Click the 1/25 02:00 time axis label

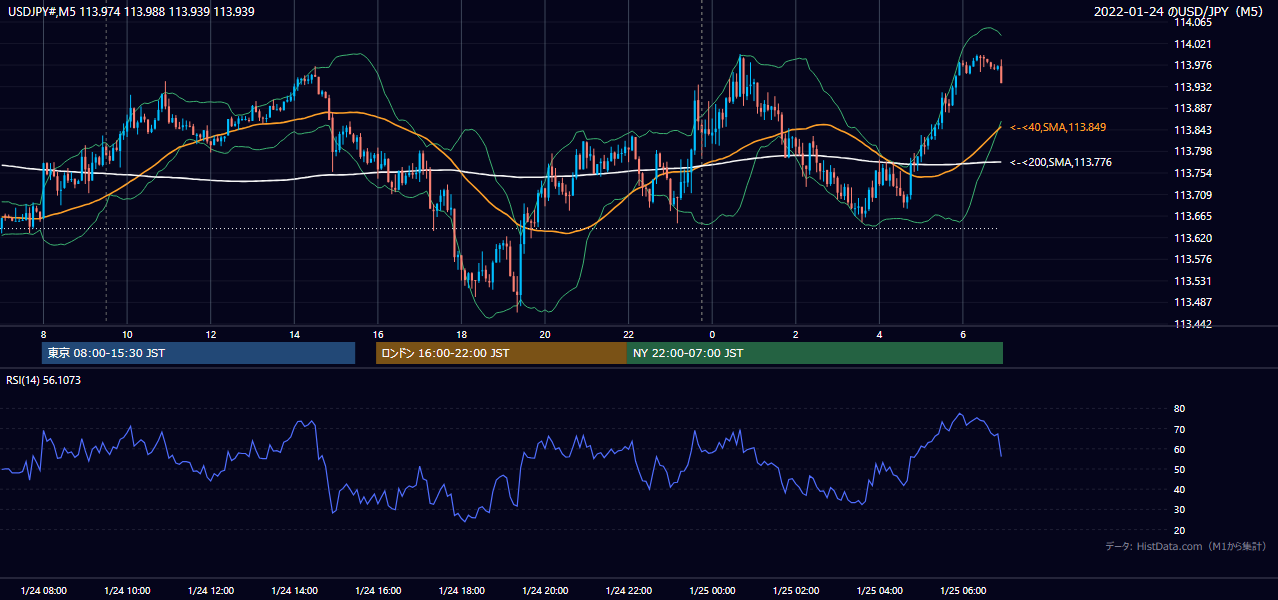(796, 590)
